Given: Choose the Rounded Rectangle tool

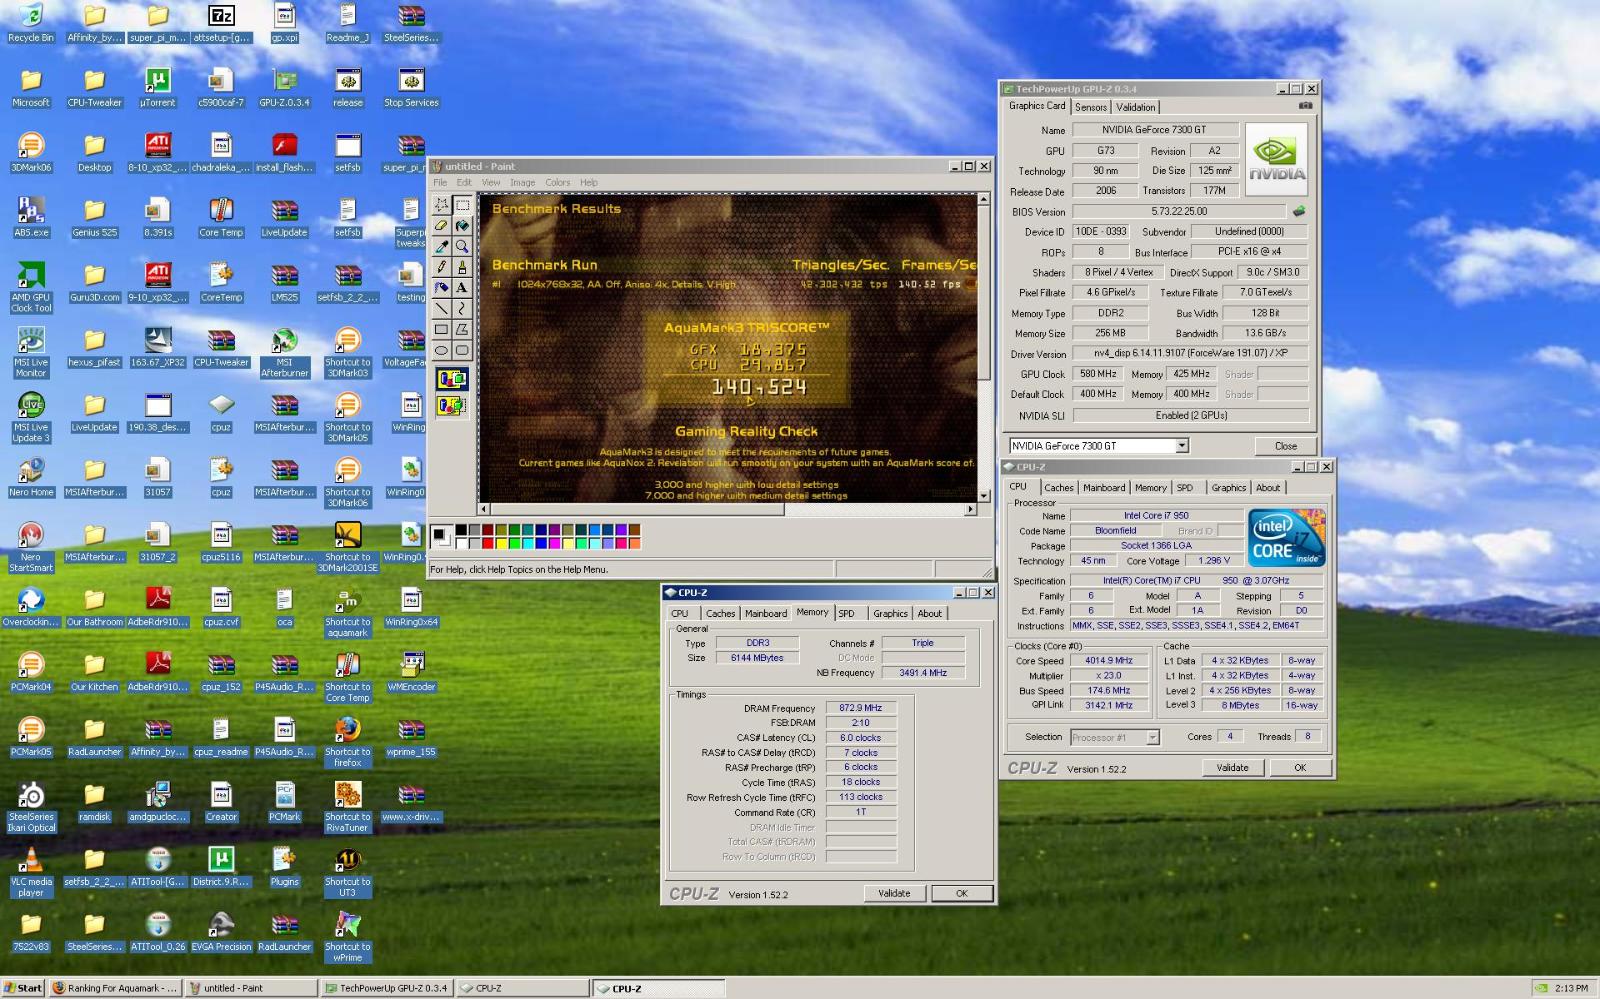Looking at the screenshot, I should (462, 351).
